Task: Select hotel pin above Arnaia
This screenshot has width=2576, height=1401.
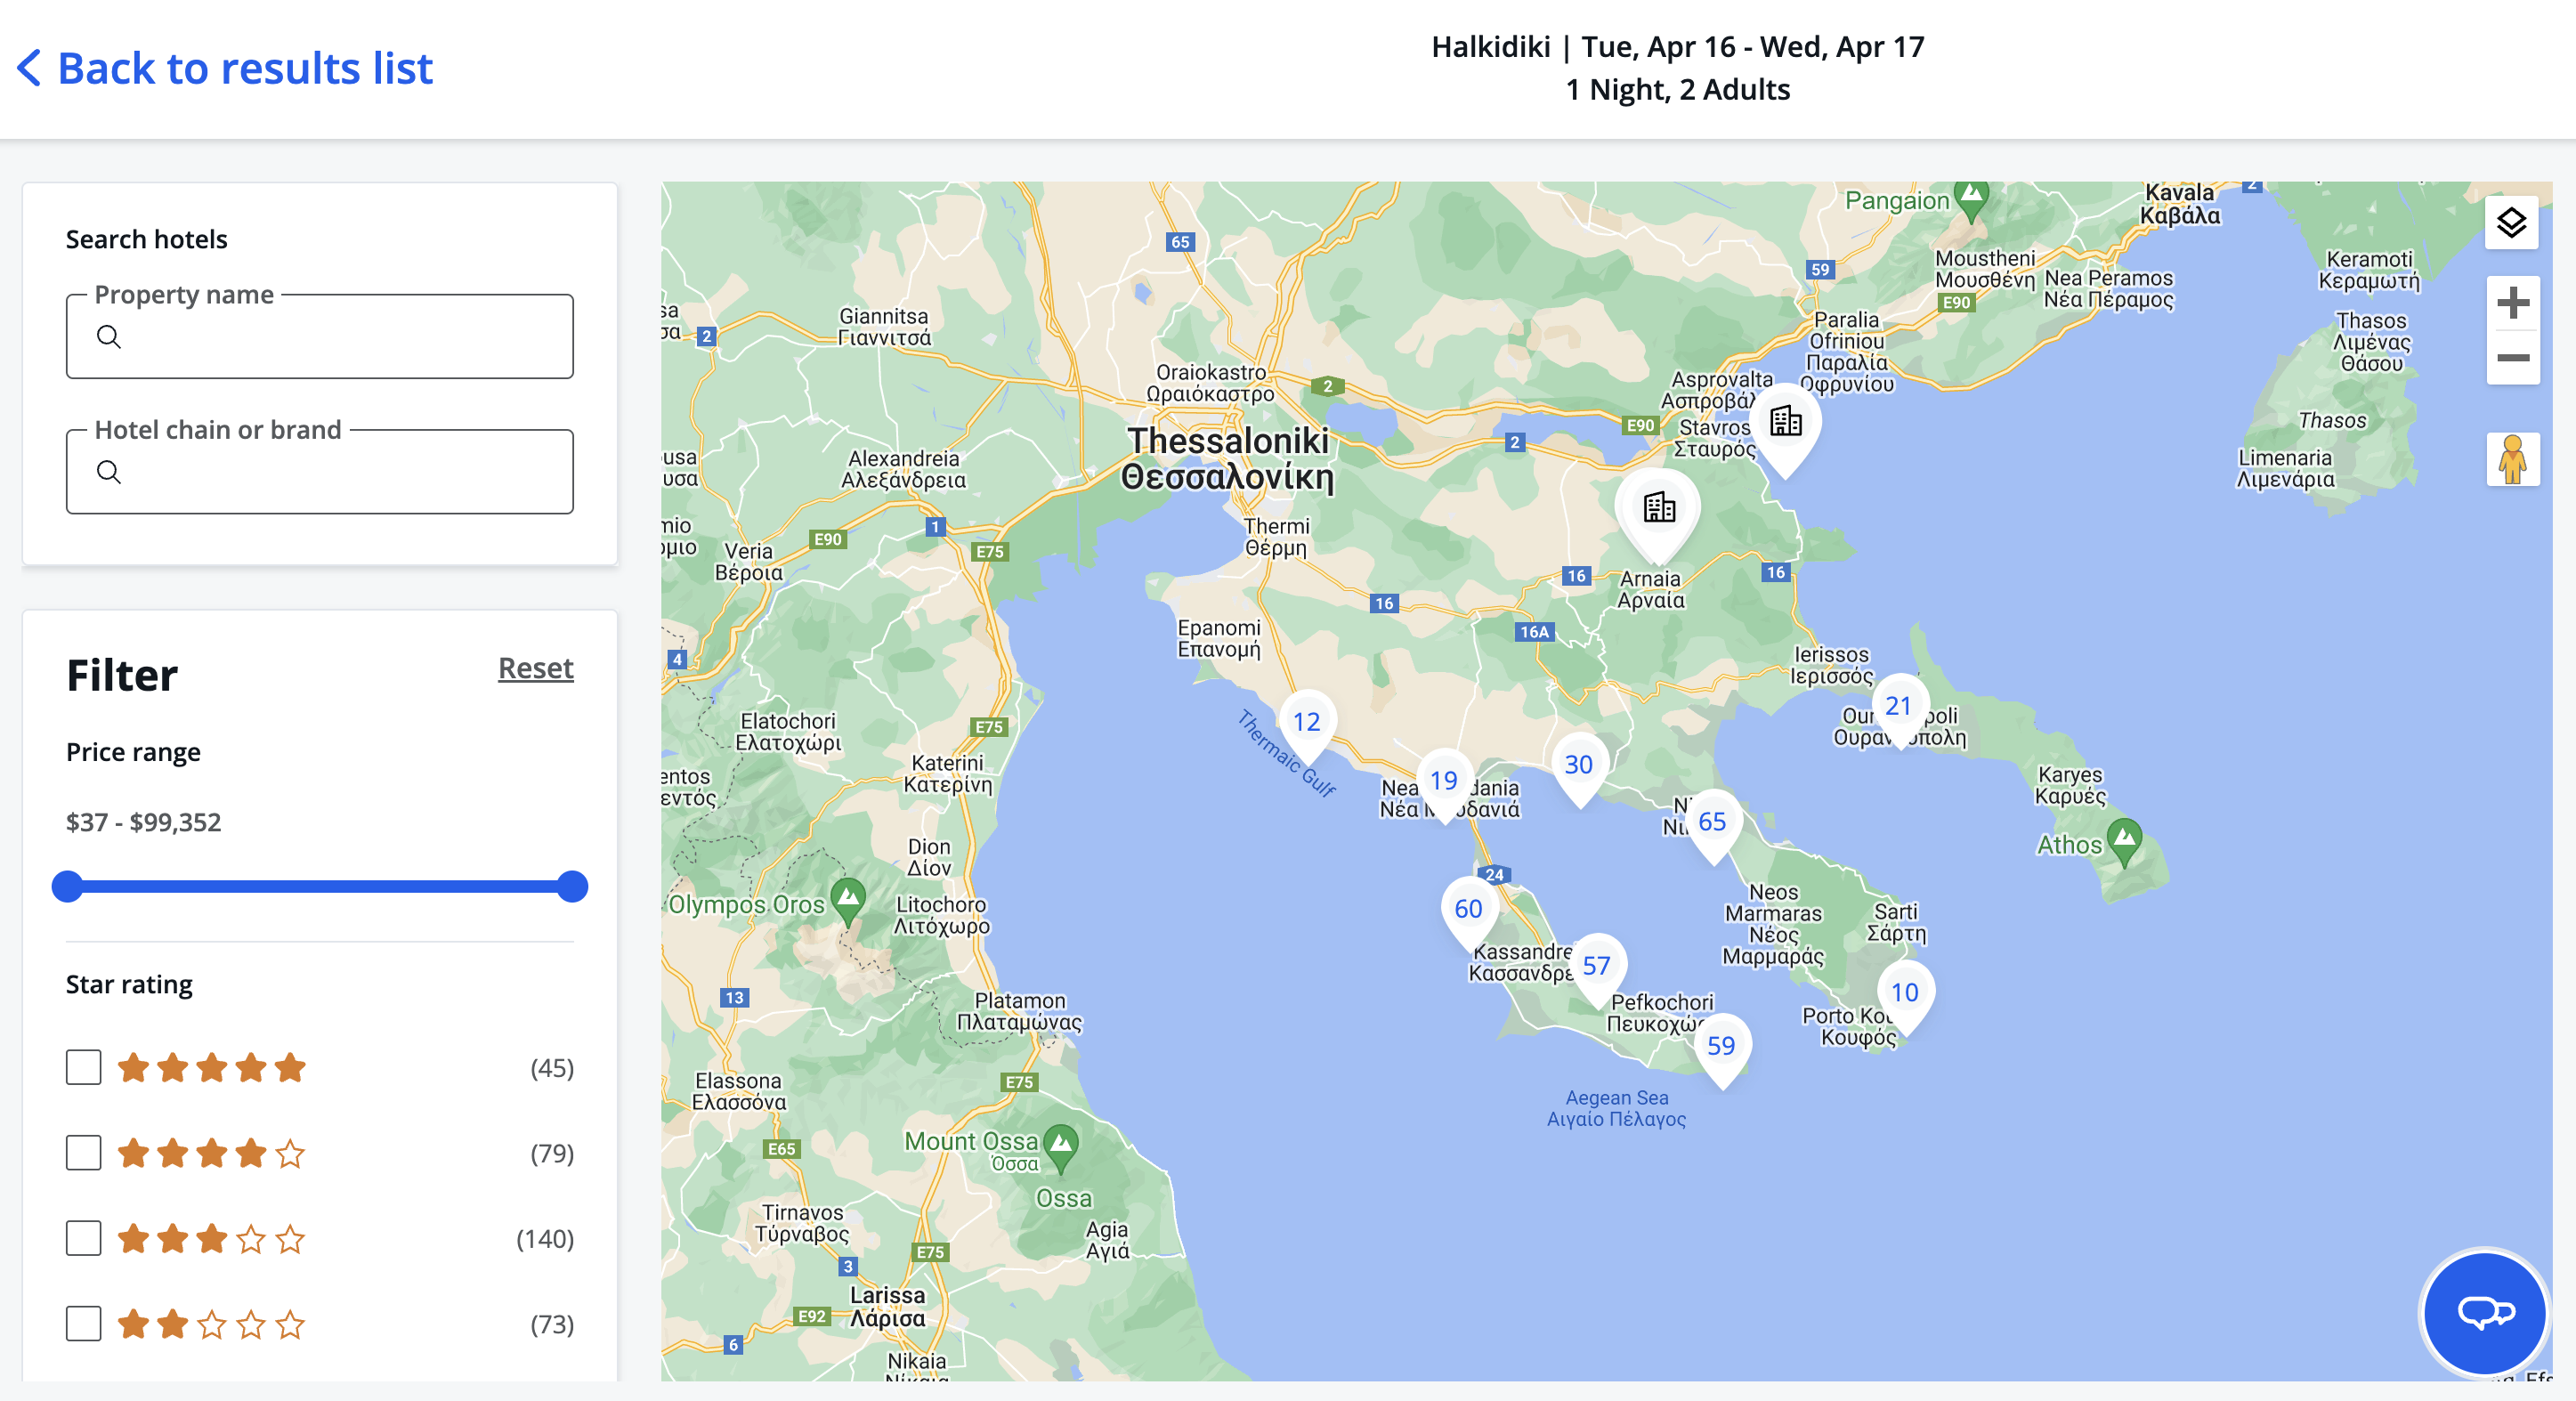Action: click(1658, 510)
